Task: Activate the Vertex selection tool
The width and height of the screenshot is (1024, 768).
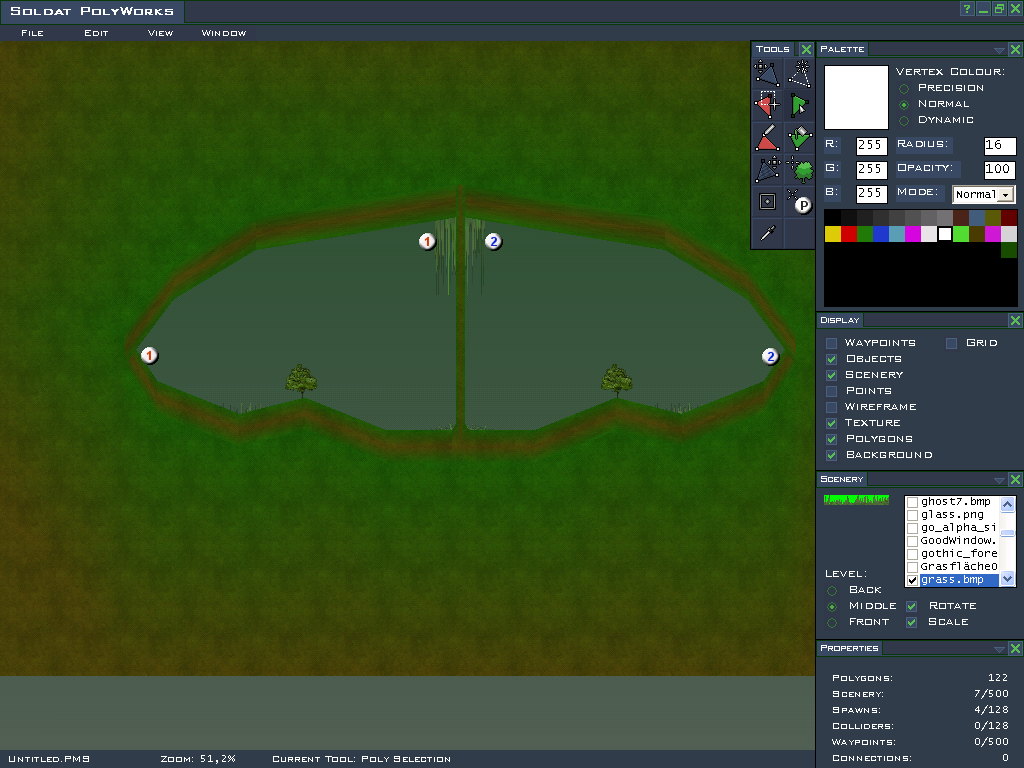Action: point(767,104)
